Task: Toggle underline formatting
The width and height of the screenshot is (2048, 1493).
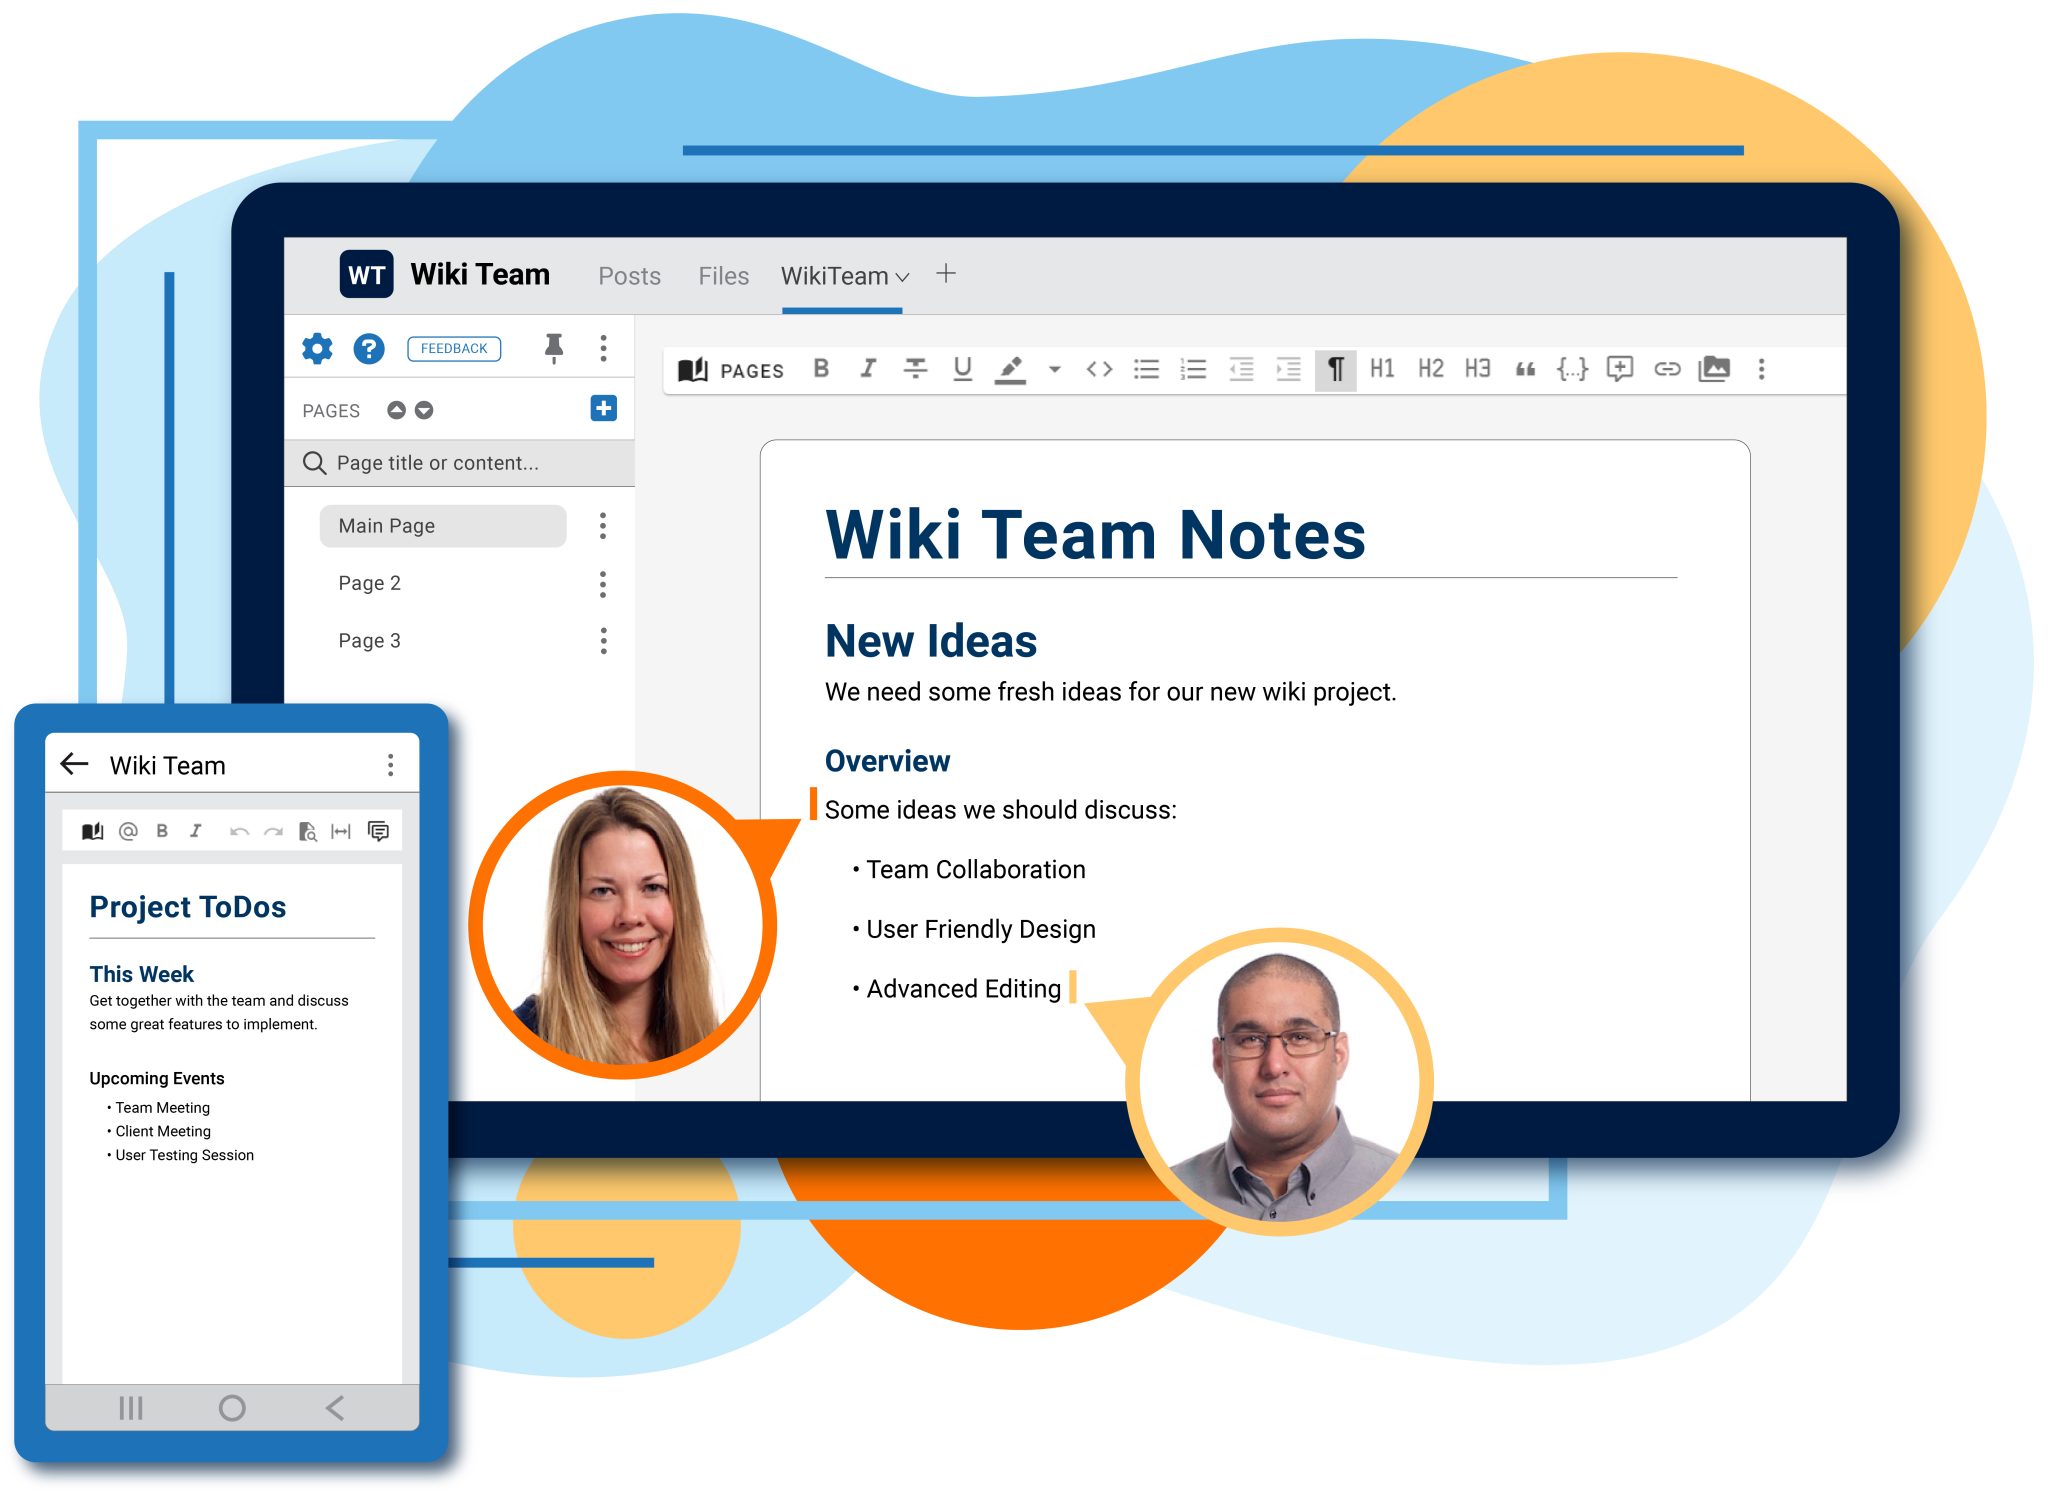Action: pos(961,369)
